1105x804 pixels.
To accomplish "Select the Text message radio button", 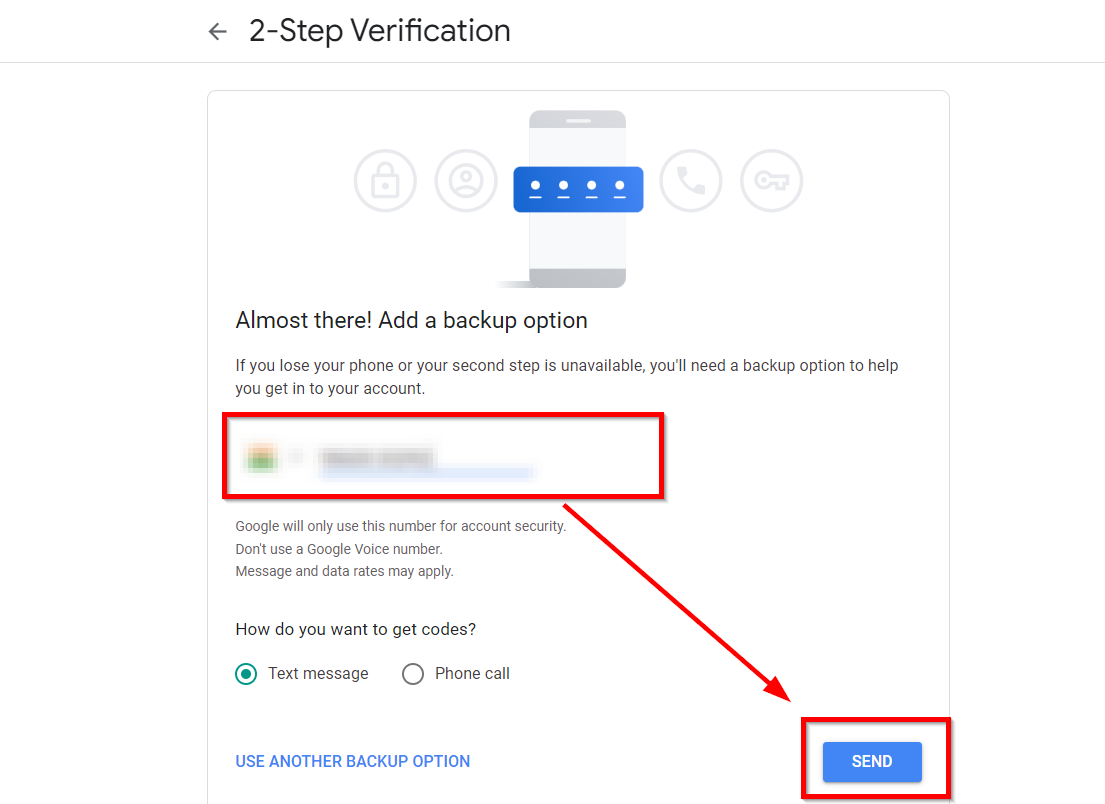I will click(245, 674).
